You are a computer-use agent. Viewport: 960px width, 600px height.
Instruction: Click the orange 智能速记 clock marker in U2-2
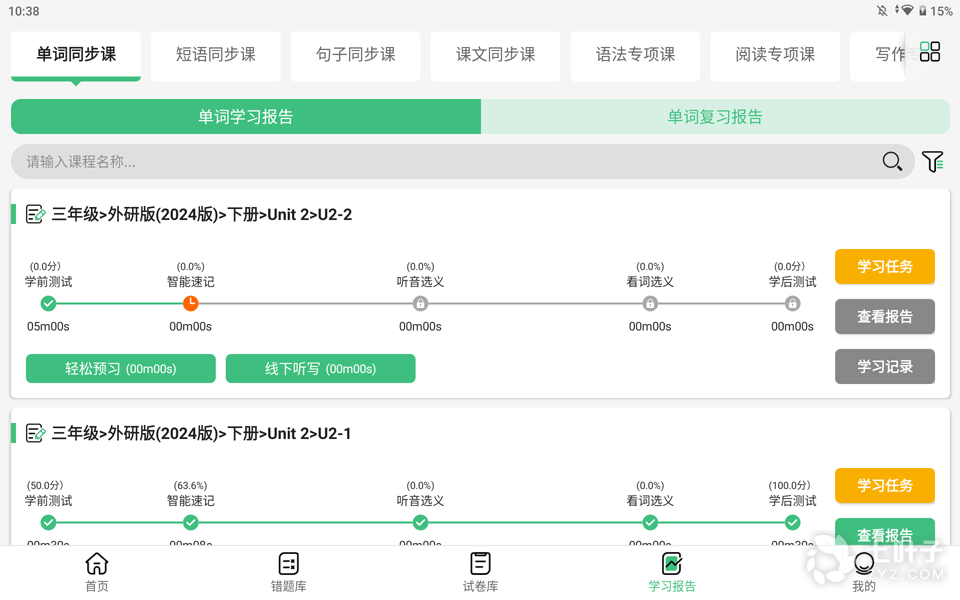(x=190, y=304)
